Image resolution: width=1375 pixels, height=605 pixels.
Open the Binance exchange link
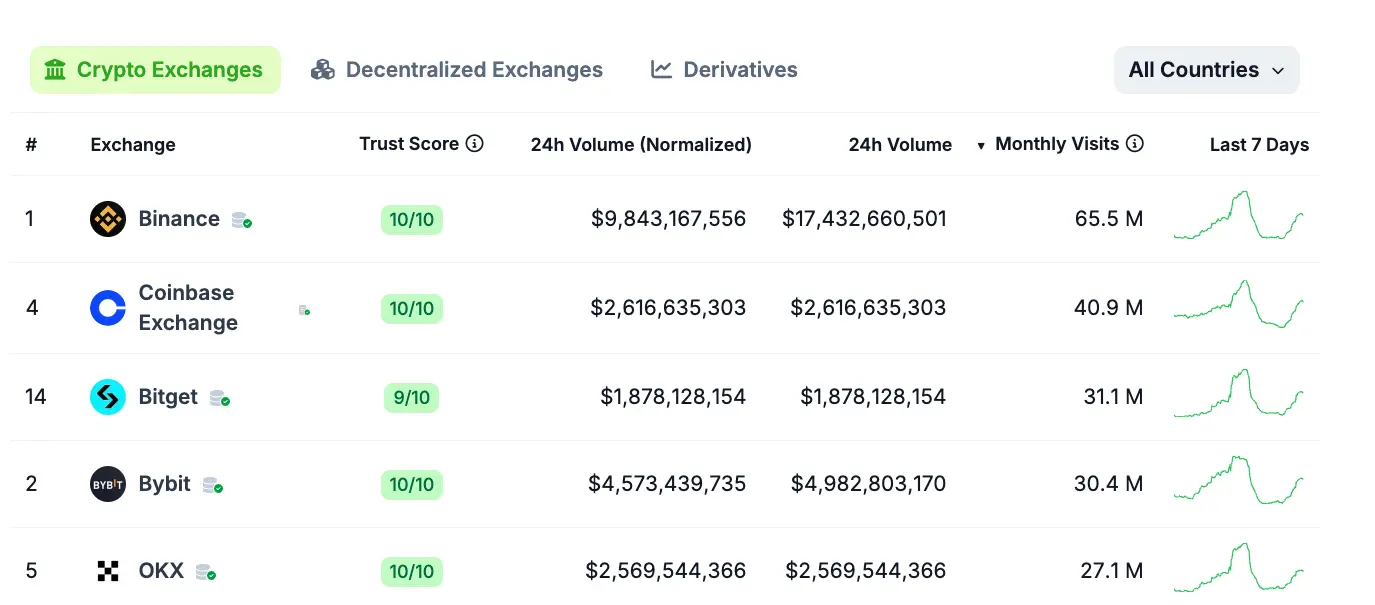[179, 218]
